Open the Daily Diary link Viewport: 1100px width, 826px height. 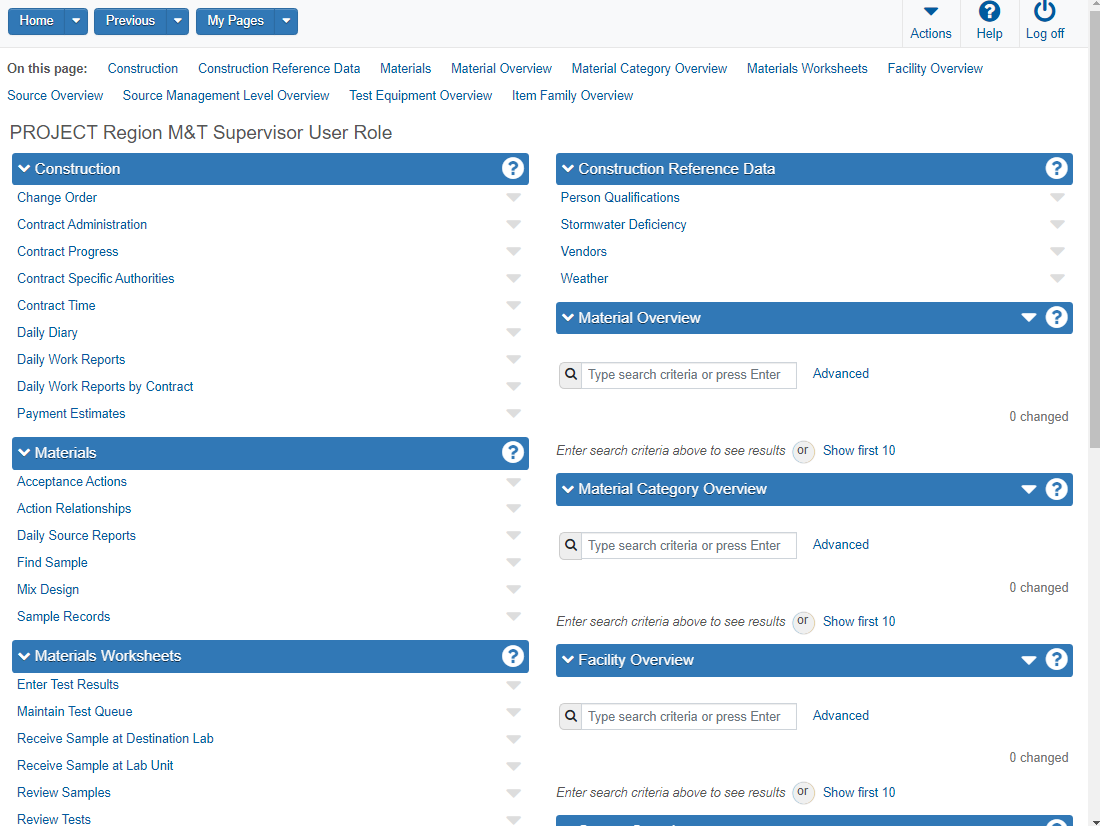(47, 333)
